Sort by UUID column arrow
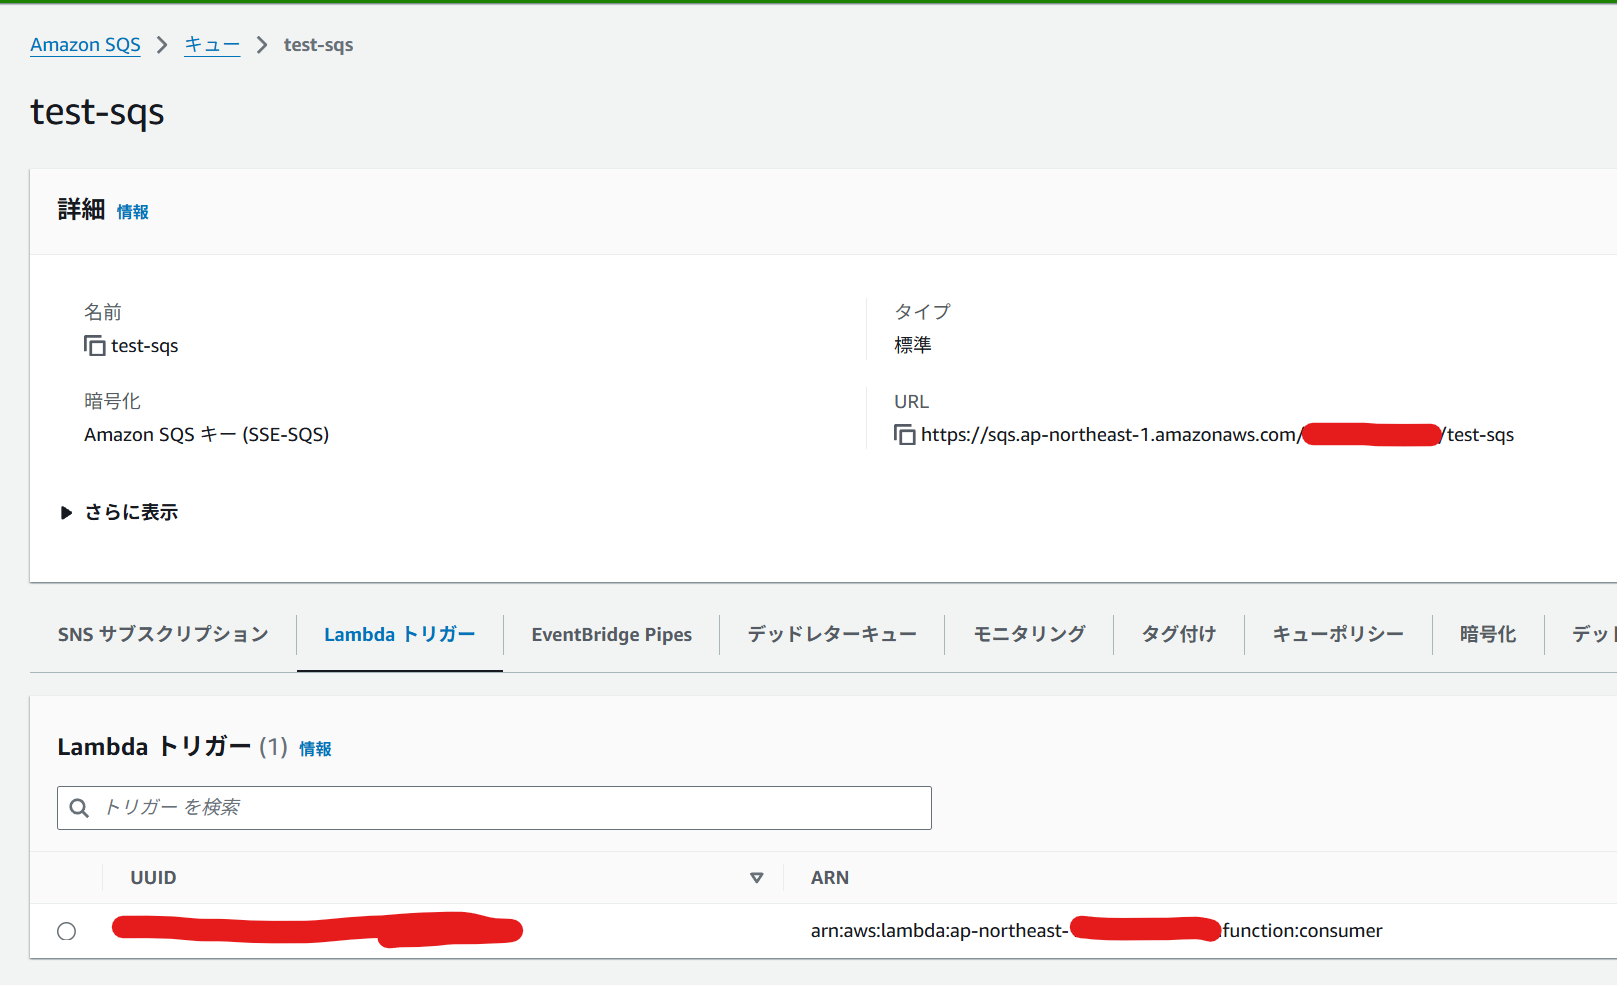 (x=757, y=878)
